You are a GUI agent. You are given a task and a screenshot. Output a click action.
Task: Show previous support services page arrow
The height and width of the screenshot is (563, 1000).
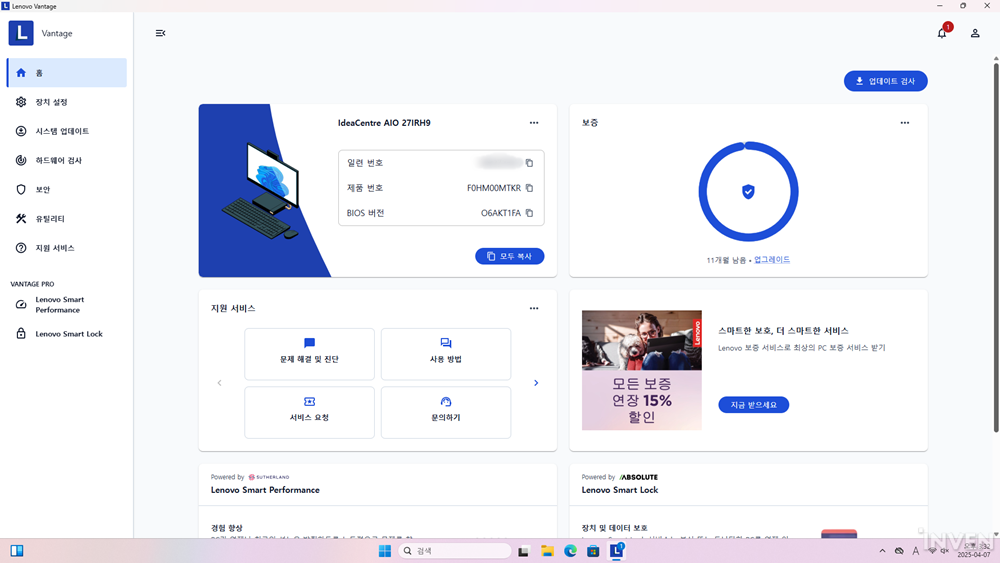coord(219,383)
